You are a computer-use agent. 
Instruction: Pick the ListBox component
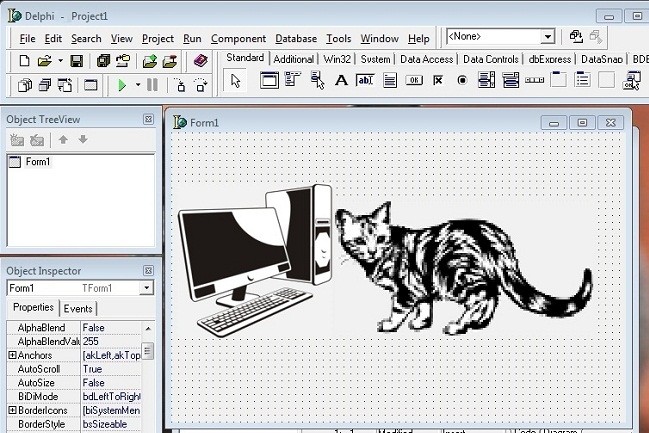click(x=486, y=80)
